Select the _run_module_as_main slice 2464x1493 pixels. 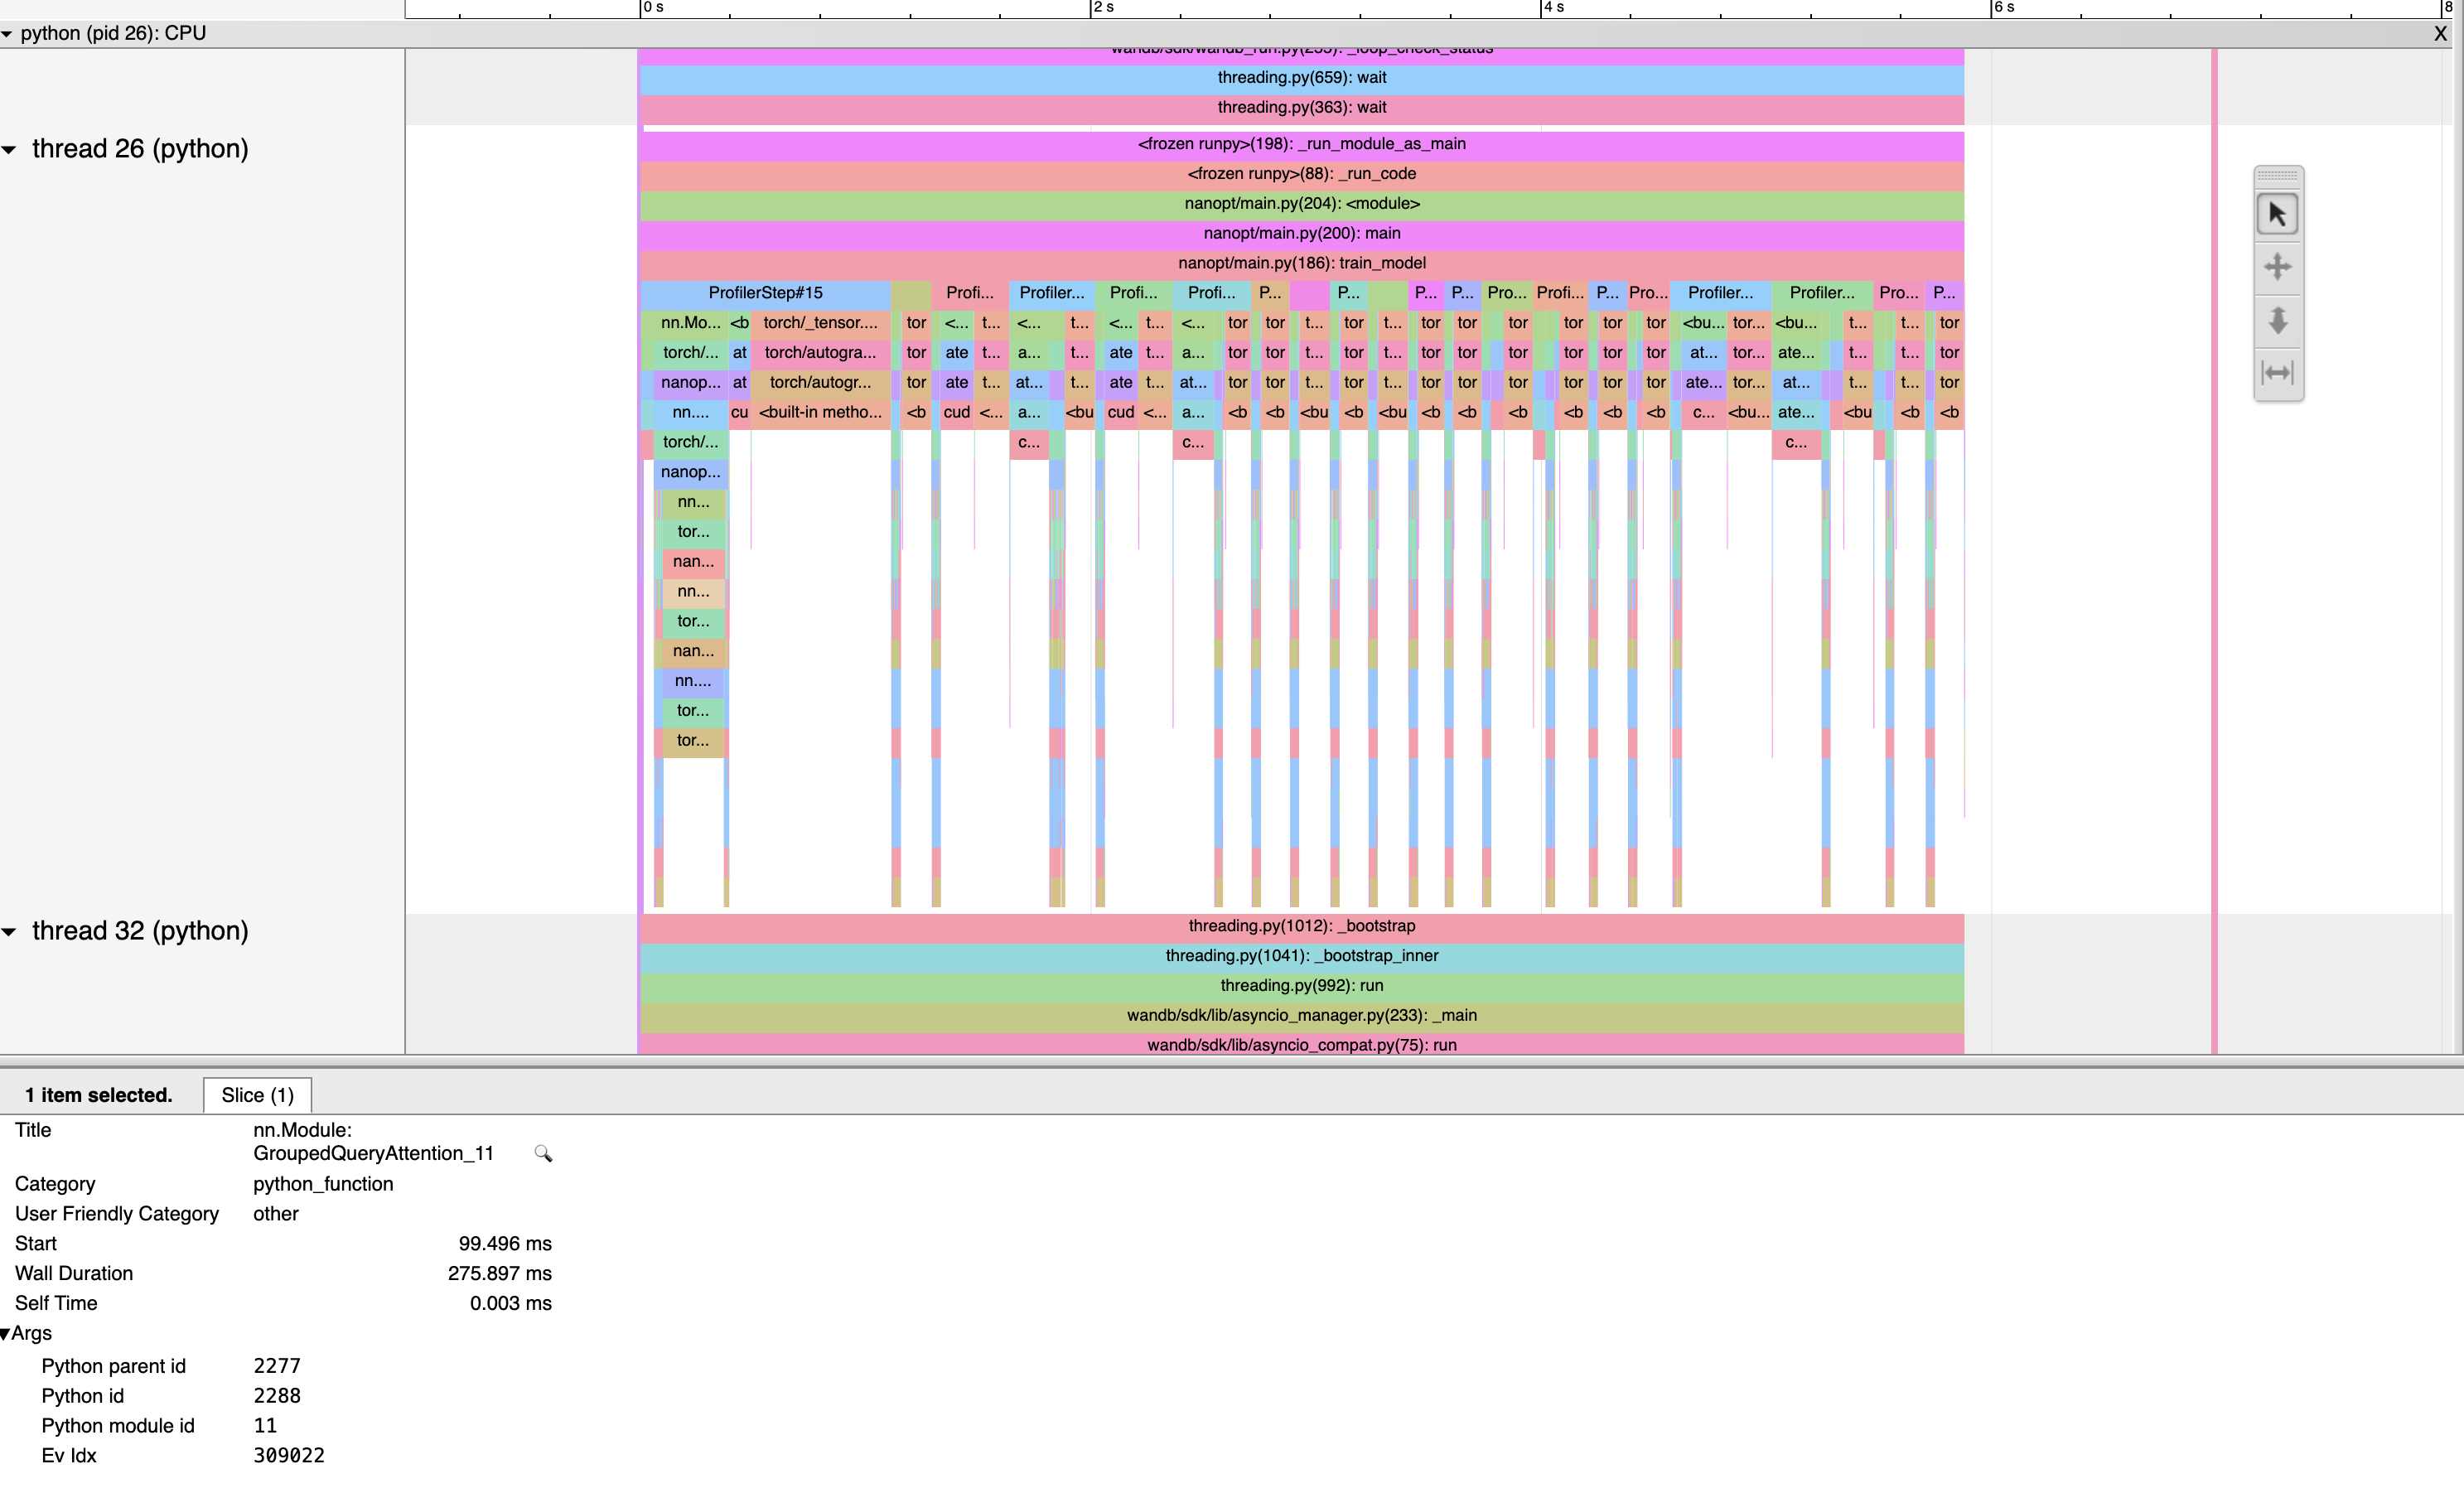(x=1300, y=144)
